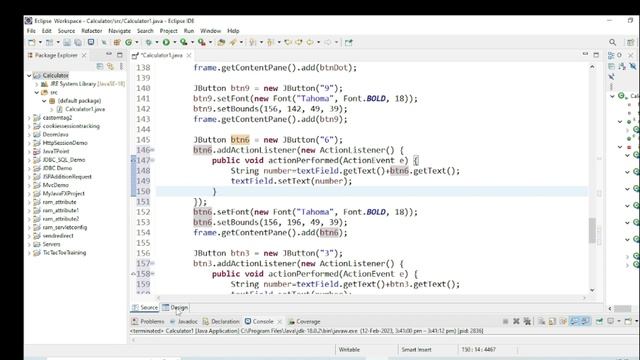Click the Pin Console icon
This screenshot has width=640, height=360.
599,321
